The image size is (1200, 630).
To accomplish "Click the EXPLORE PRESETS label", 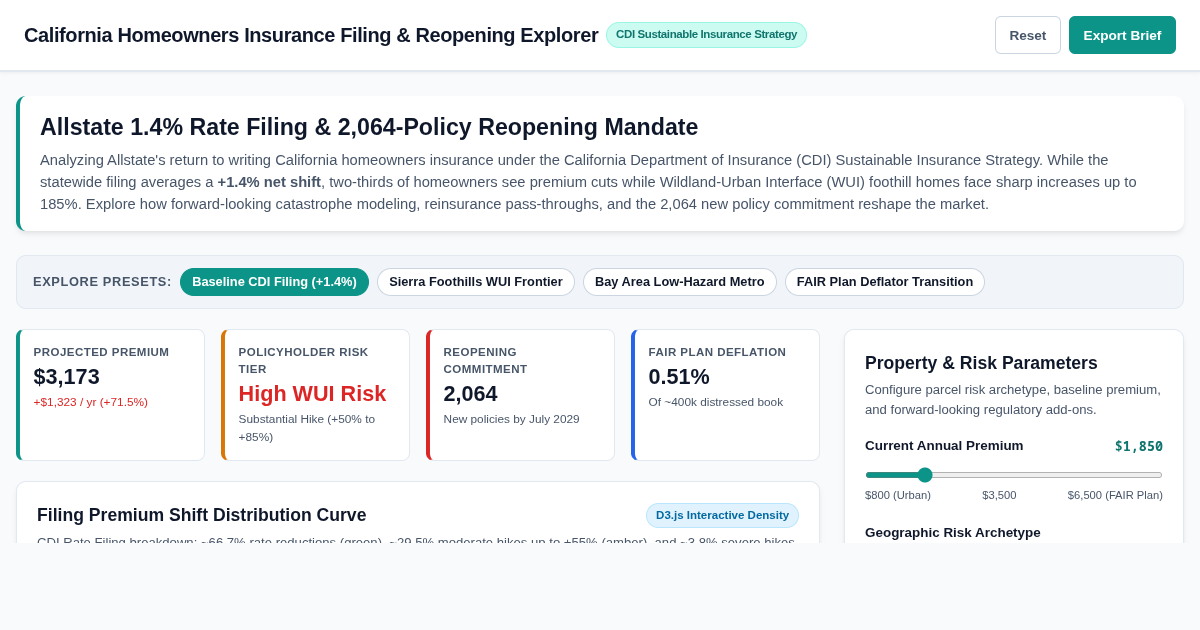I will click(x=102, y=282).
